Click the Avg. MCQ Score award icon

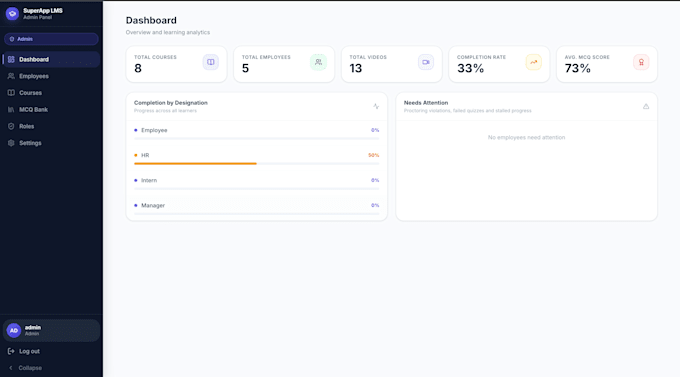click(x=641, y=62)
